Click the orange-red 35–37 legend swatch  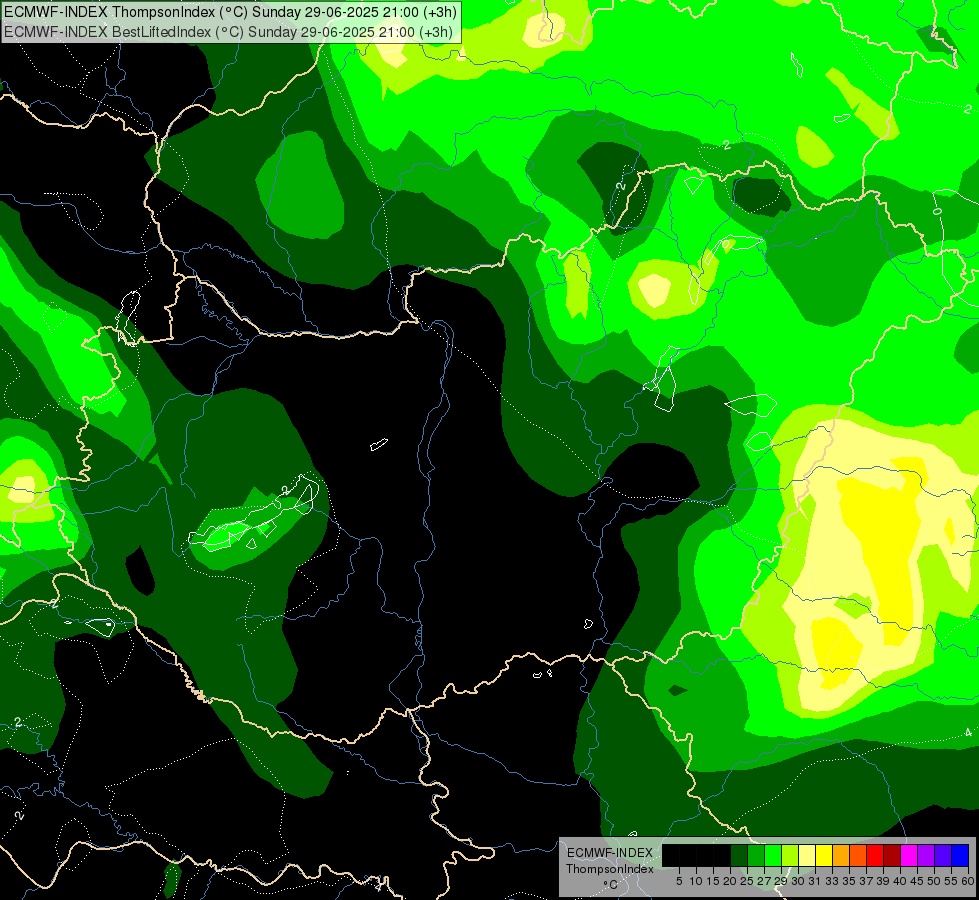pos(858,855)
